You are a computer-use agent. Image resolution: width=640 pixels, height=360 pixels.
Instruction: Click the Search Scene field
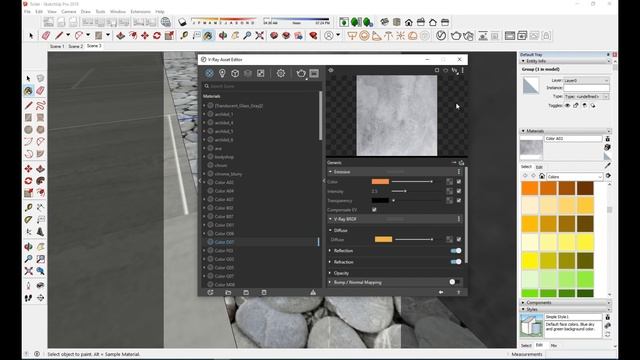coord(262,86)
